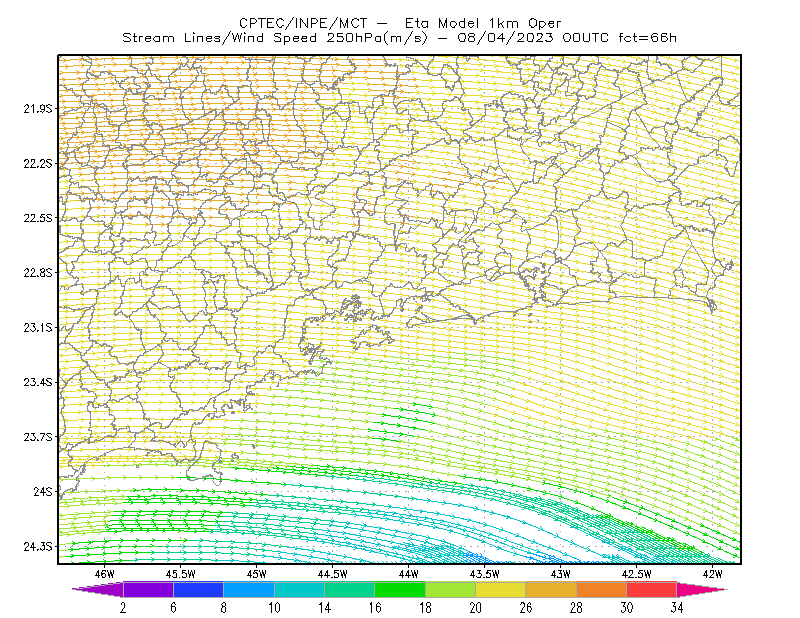Click the gold 26-28 colorbar segment
This screenshot has height=618, width=800.
point(551,590)
